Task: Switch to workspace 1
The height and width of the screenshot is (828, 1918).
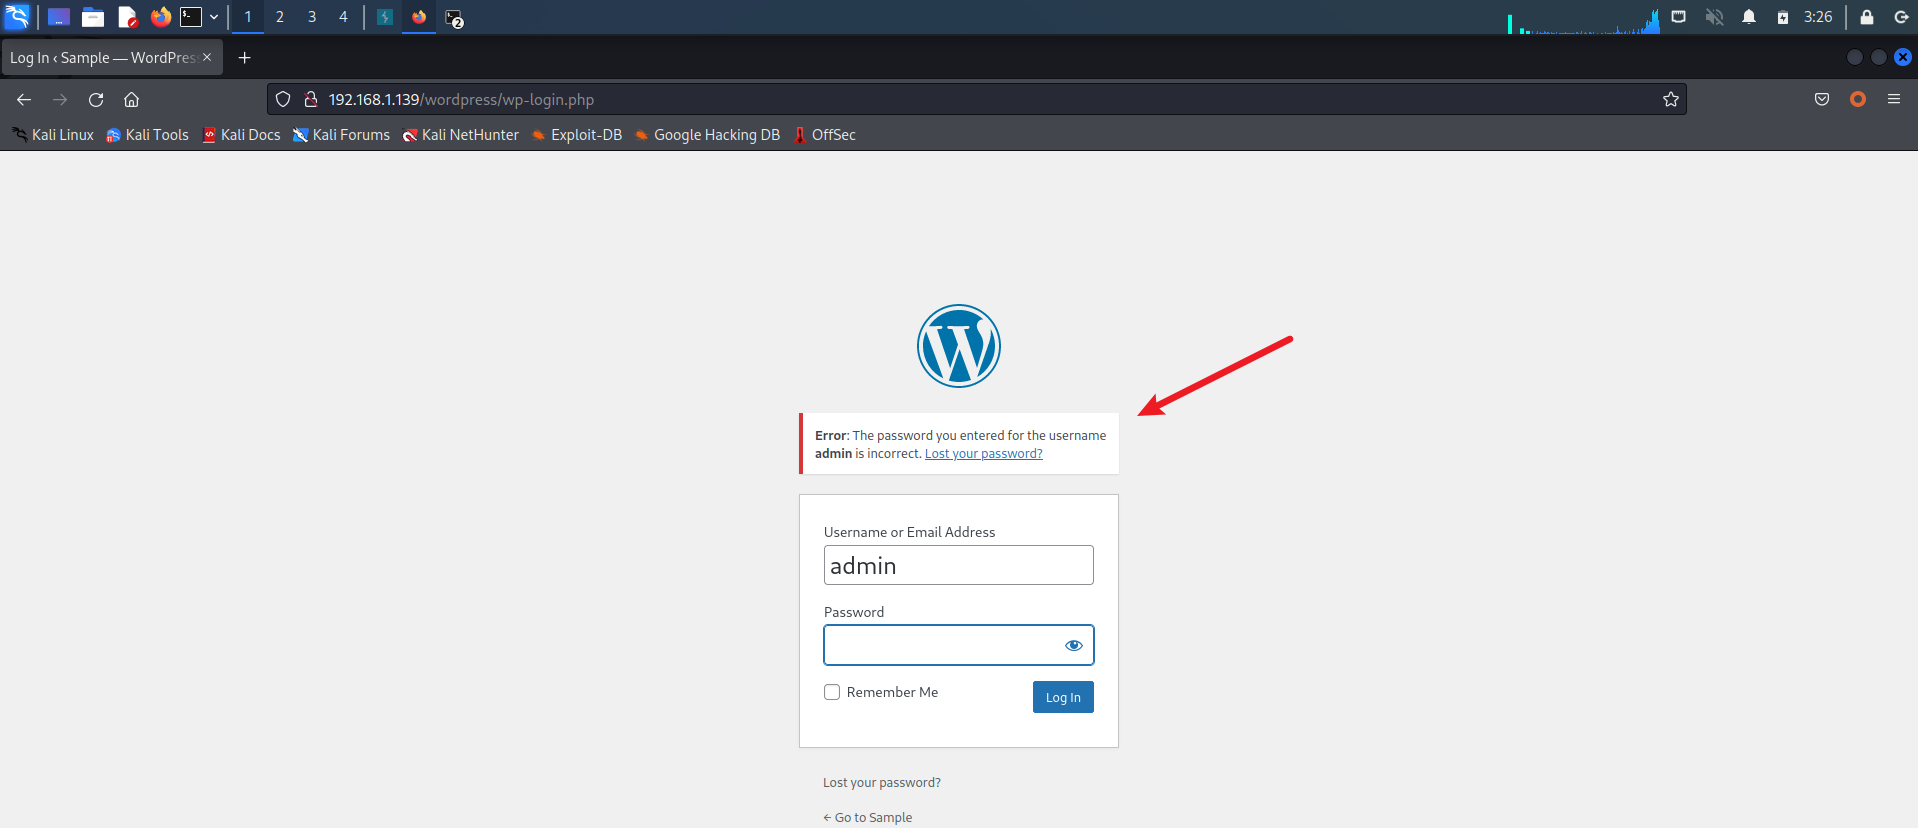Action: 248,17
